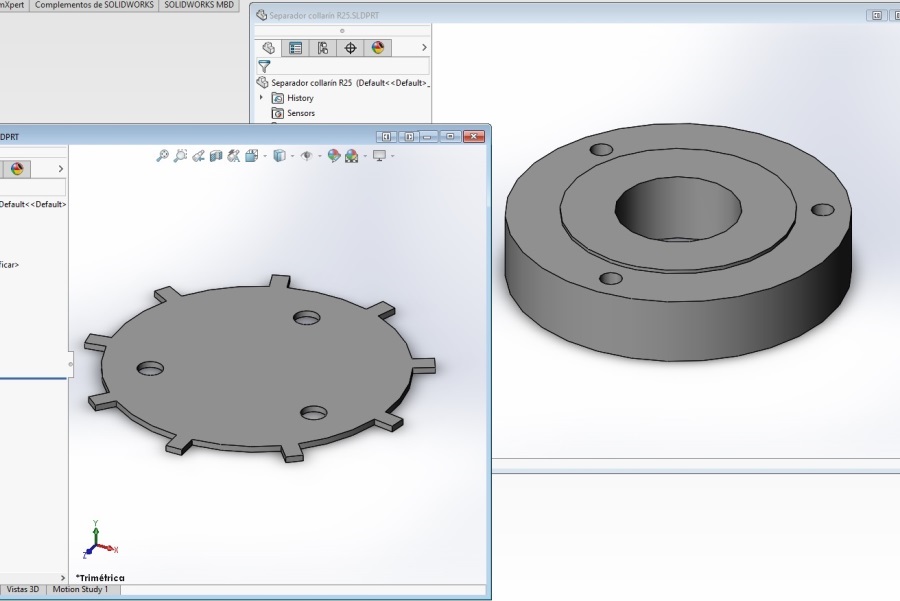This screenshot has width=900, height=601.
Task: Open the Display Style dropdown arrow
Action: 291,156
